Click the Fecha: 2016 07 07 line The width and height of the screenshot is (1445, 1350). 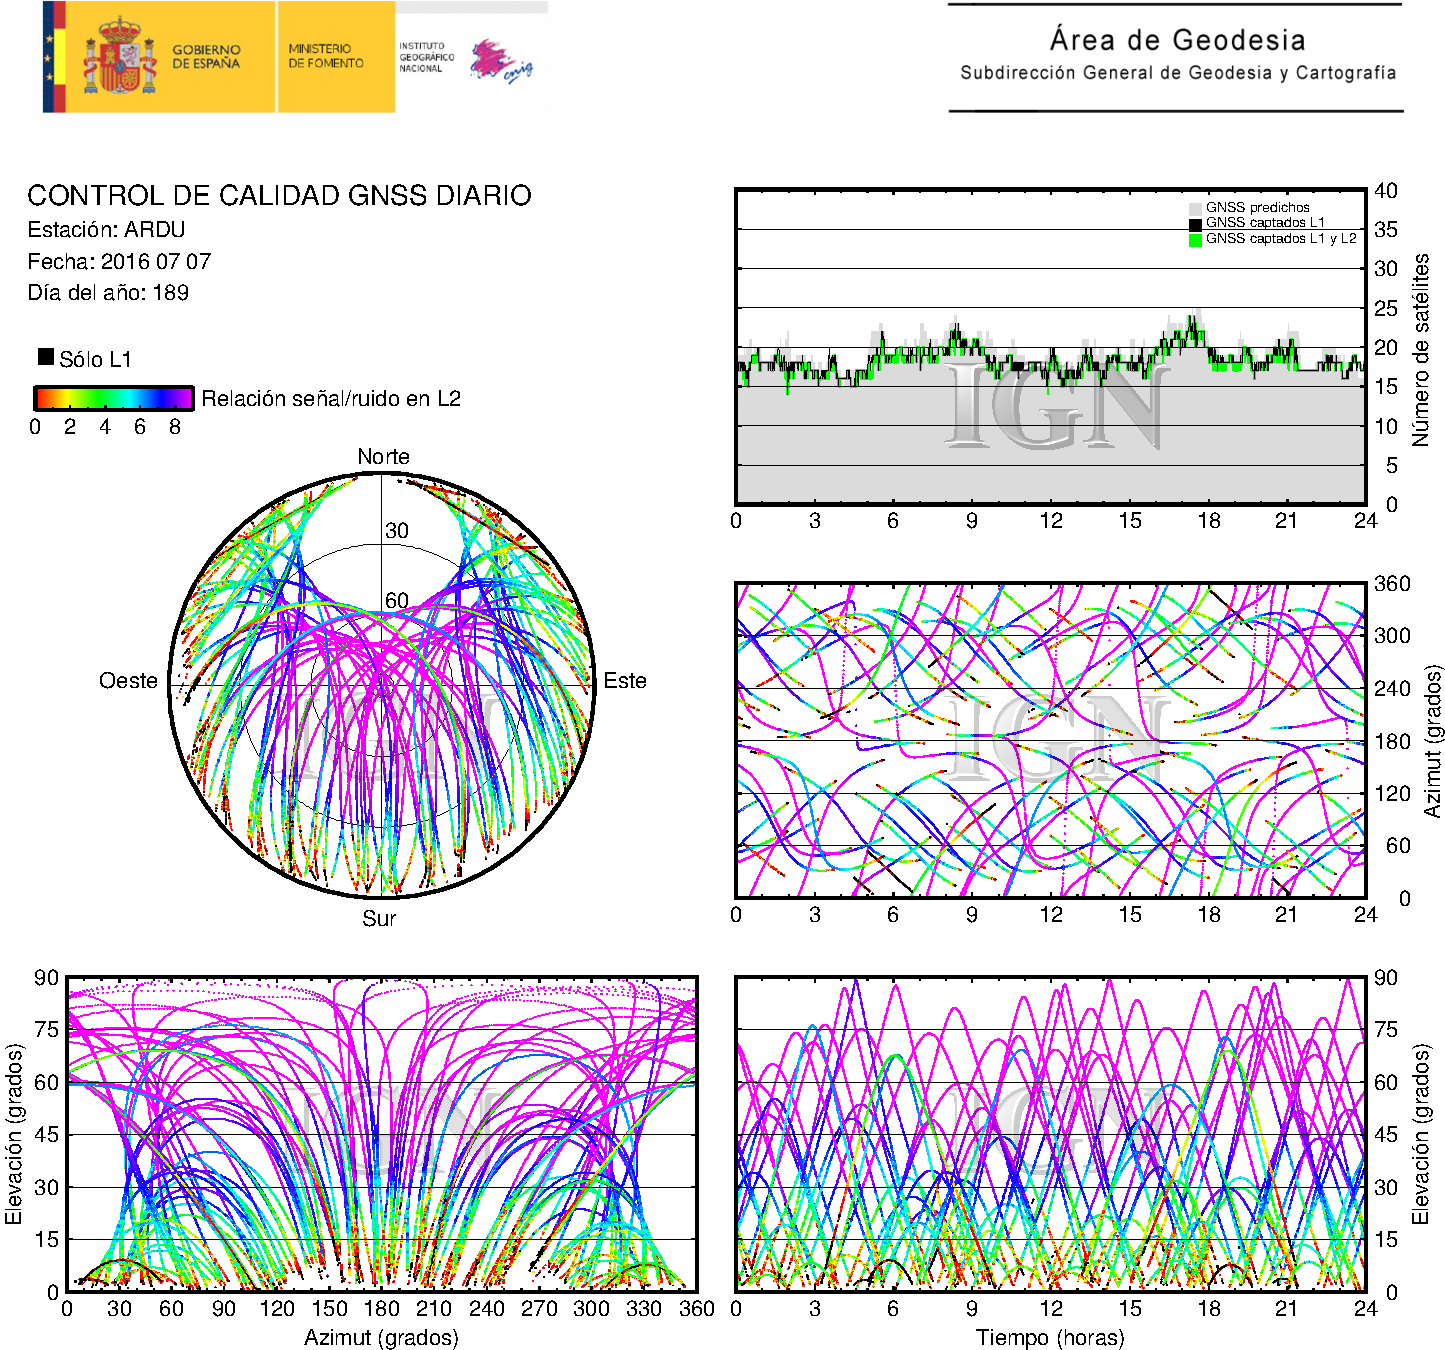click(x=119, y=262)
